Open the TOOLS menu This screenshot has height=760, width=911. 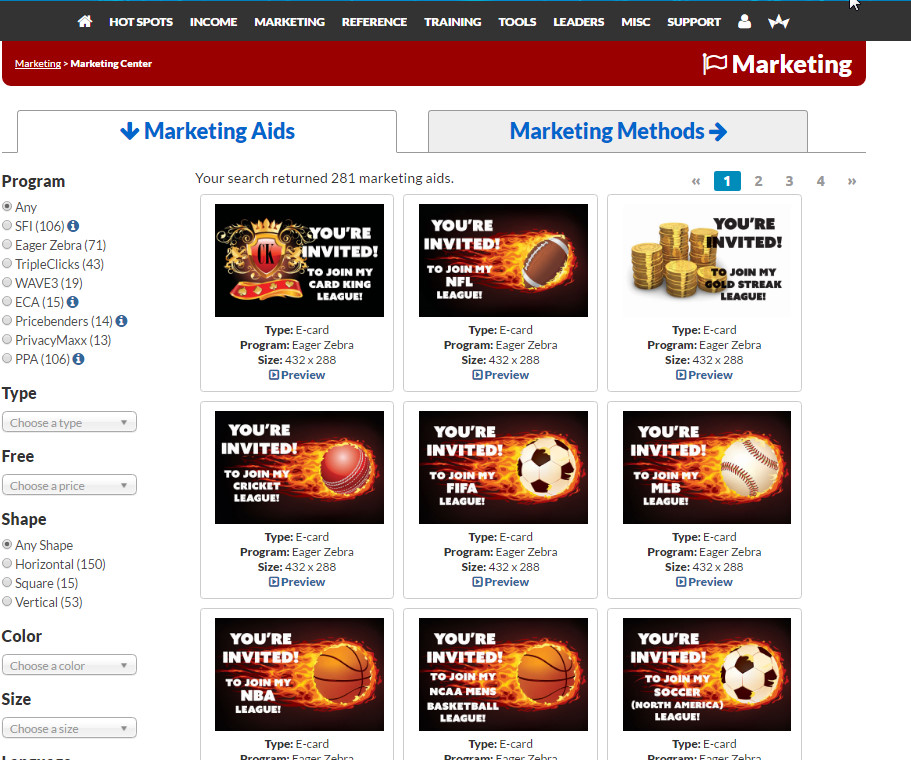pyautogui.click(x=517, y=22)
